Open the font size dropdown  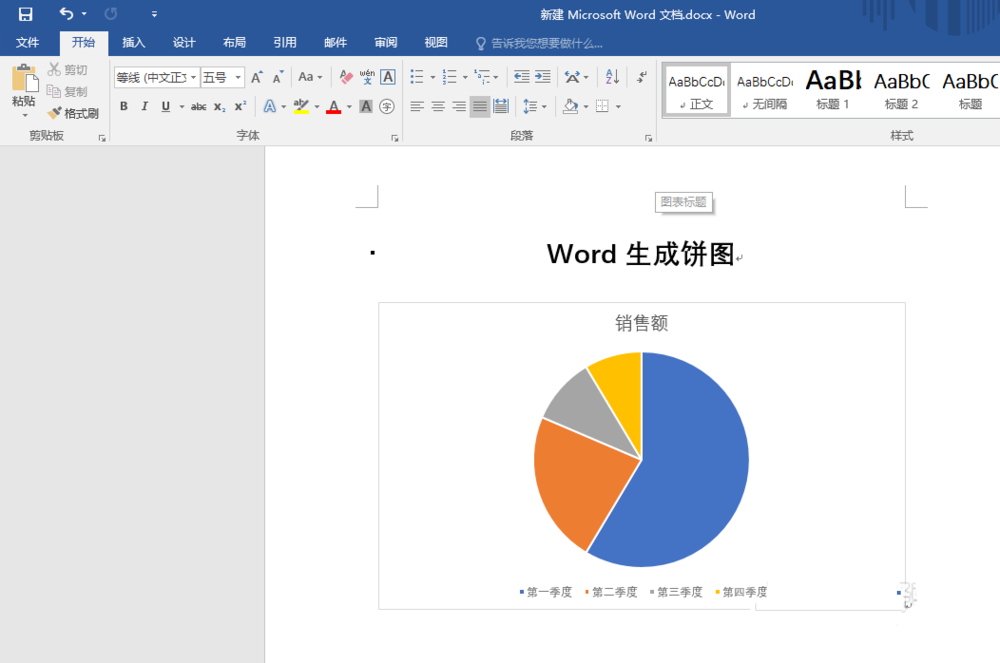[x=239, y=77]
